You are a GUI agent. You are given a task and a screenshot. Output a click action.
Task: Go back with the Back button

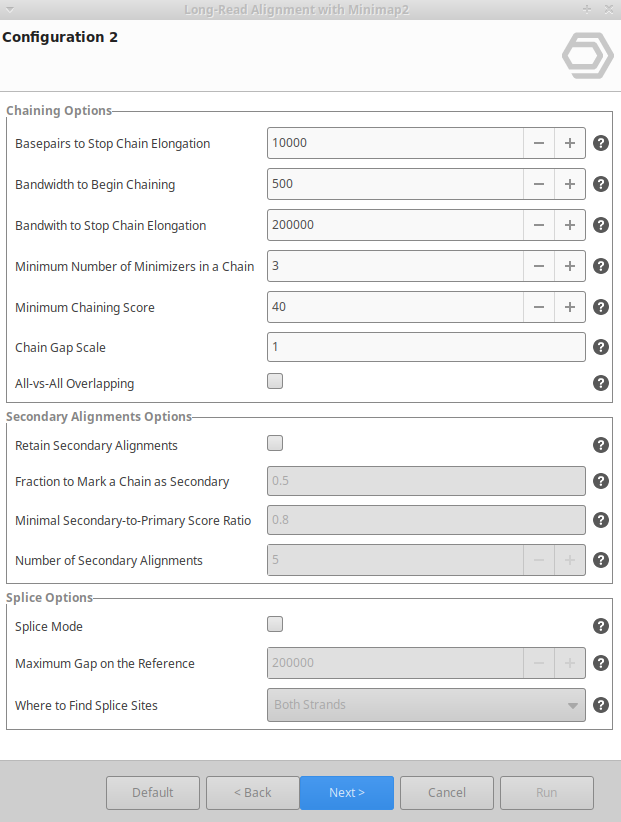tap(253, 793)
